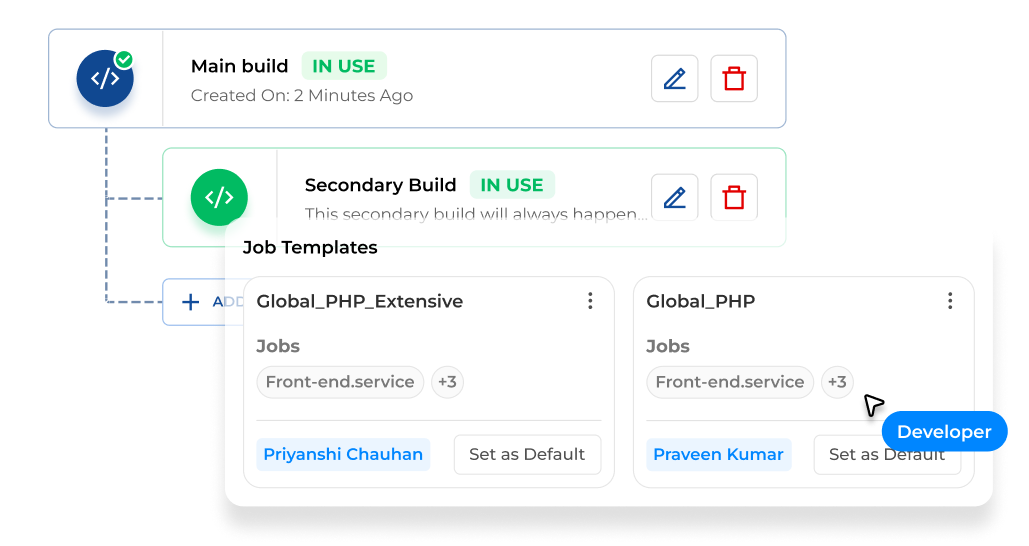Select Front-end.service chip in Global_PHP_Extensive
Image resolution: width=1029 pixels, height=546 pixels.
(340, 382)
